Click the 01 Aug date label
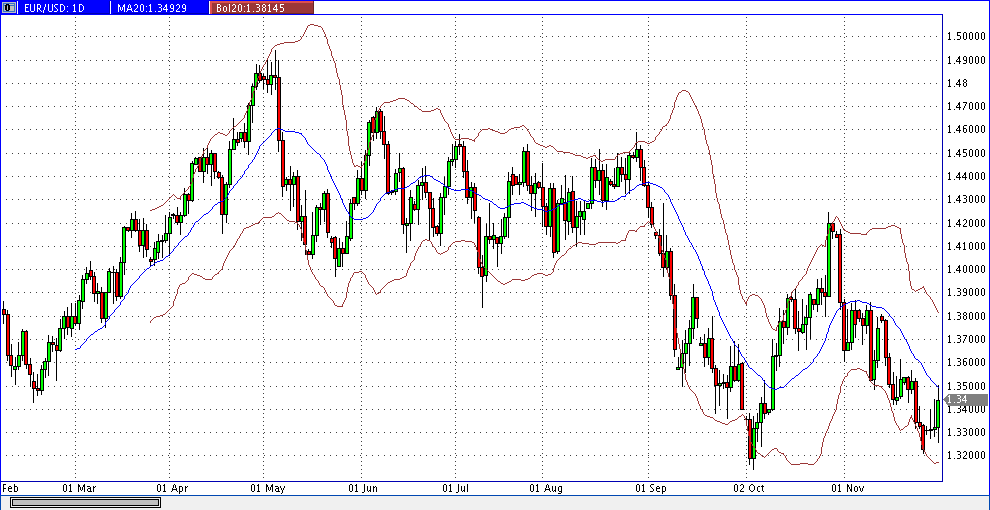Image resolution: width=990 pixels, height=510 pixels. pos(546,489)
